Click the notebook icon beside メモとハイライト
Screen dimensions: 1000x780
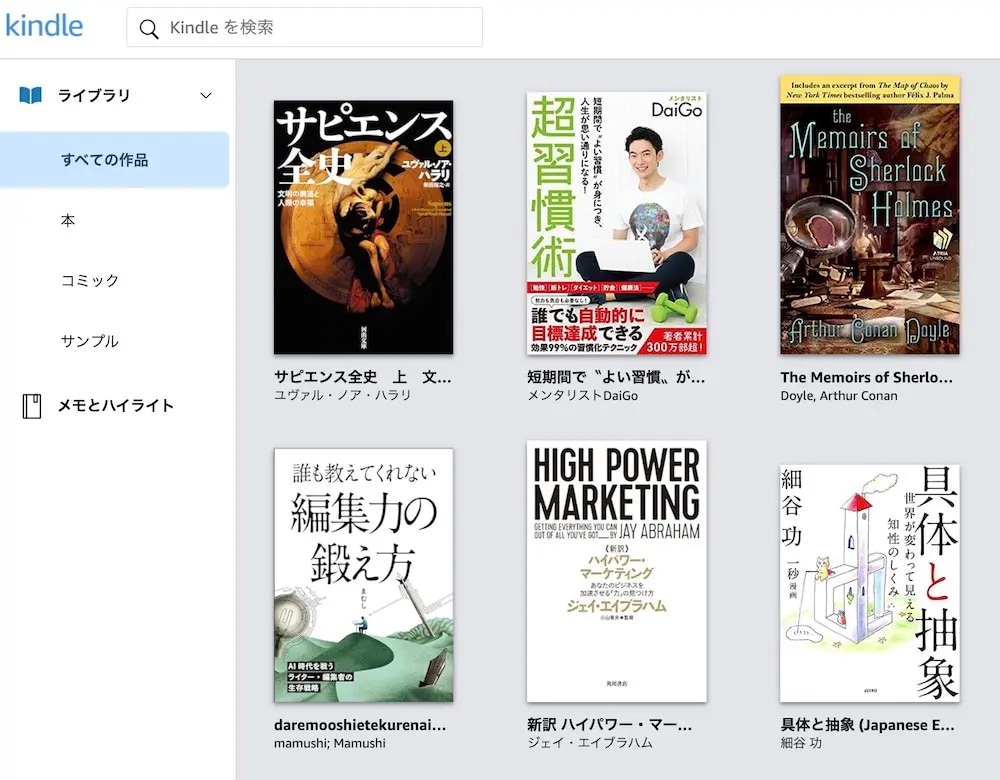pos(31,406)
